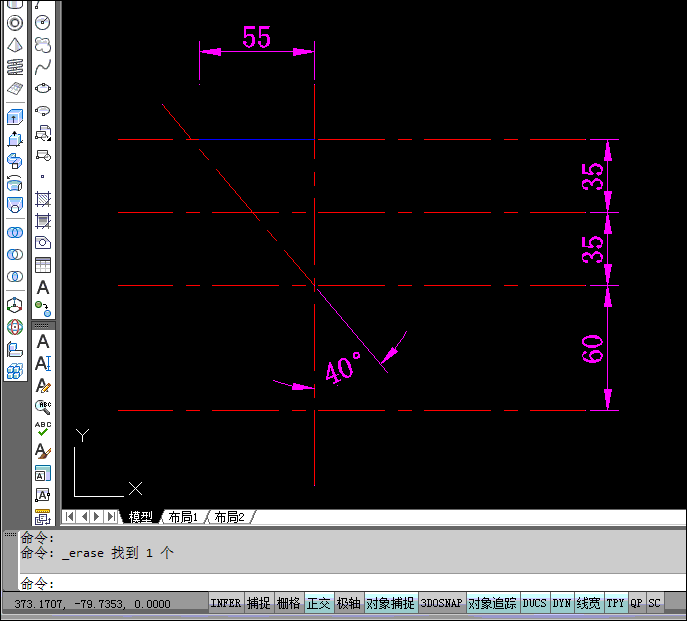
Task: Select Multiline Text tool in draw toolbar
Action: click(43, 287)
